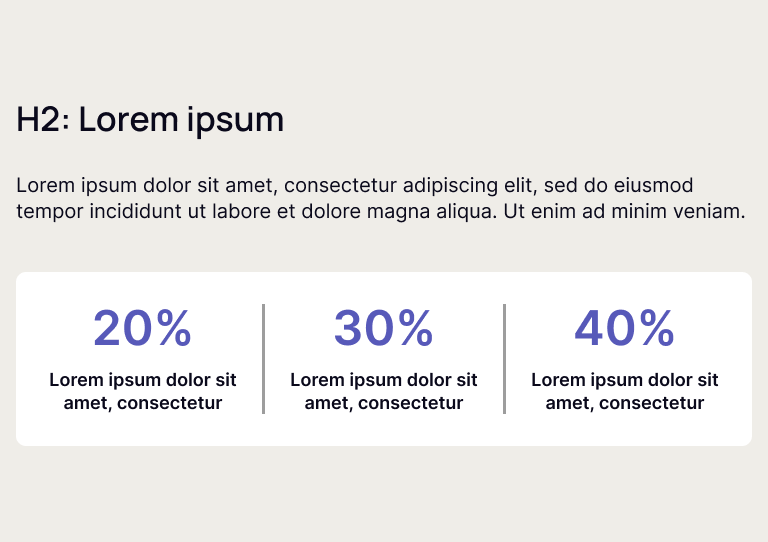Click "Lorem ipsum dolor sit" under the 30% figure
The image size is (768, 542).
pos(384,380)
